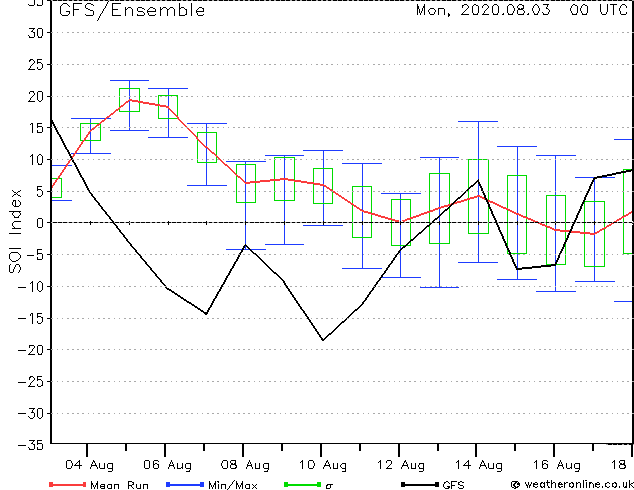Select the GFS legend label
This screenshot has height=490, width=634.
click(x=453, y=485)
